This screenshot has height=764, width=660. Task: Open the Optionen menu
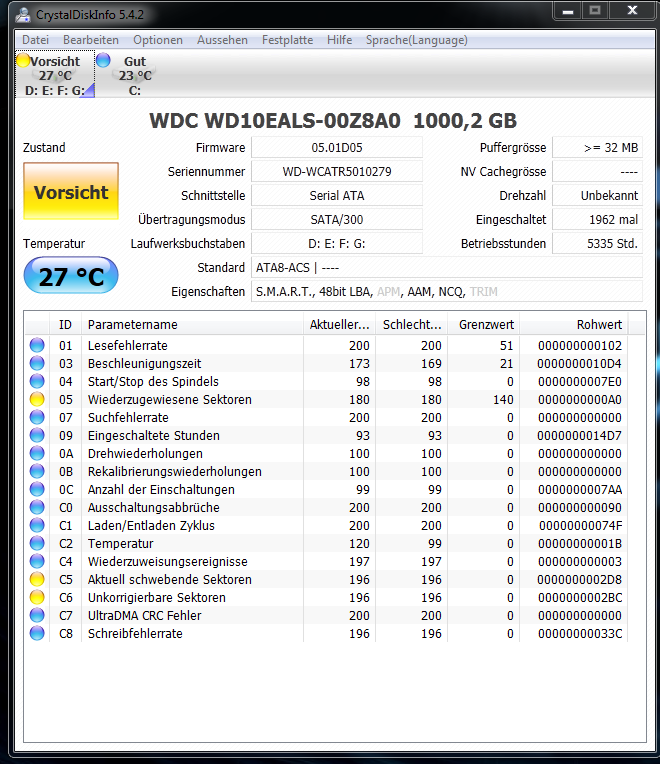click(x=158, y=40)
